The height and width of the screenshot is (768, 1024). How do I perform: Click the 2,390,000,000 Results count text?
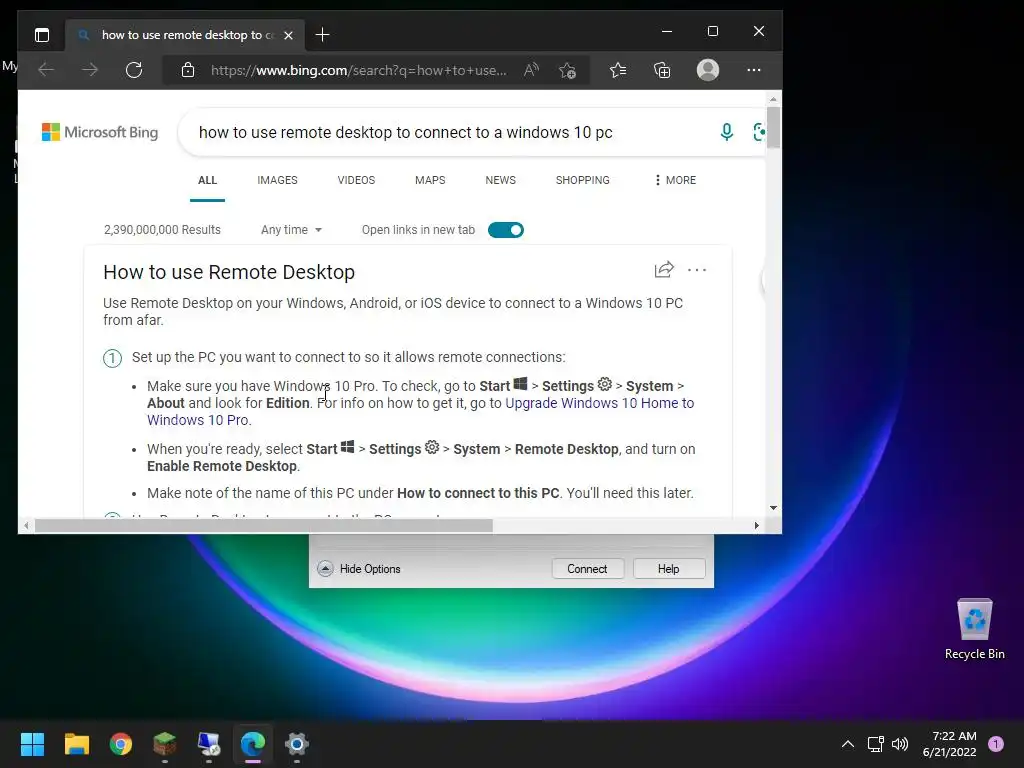tap(162, 230)
